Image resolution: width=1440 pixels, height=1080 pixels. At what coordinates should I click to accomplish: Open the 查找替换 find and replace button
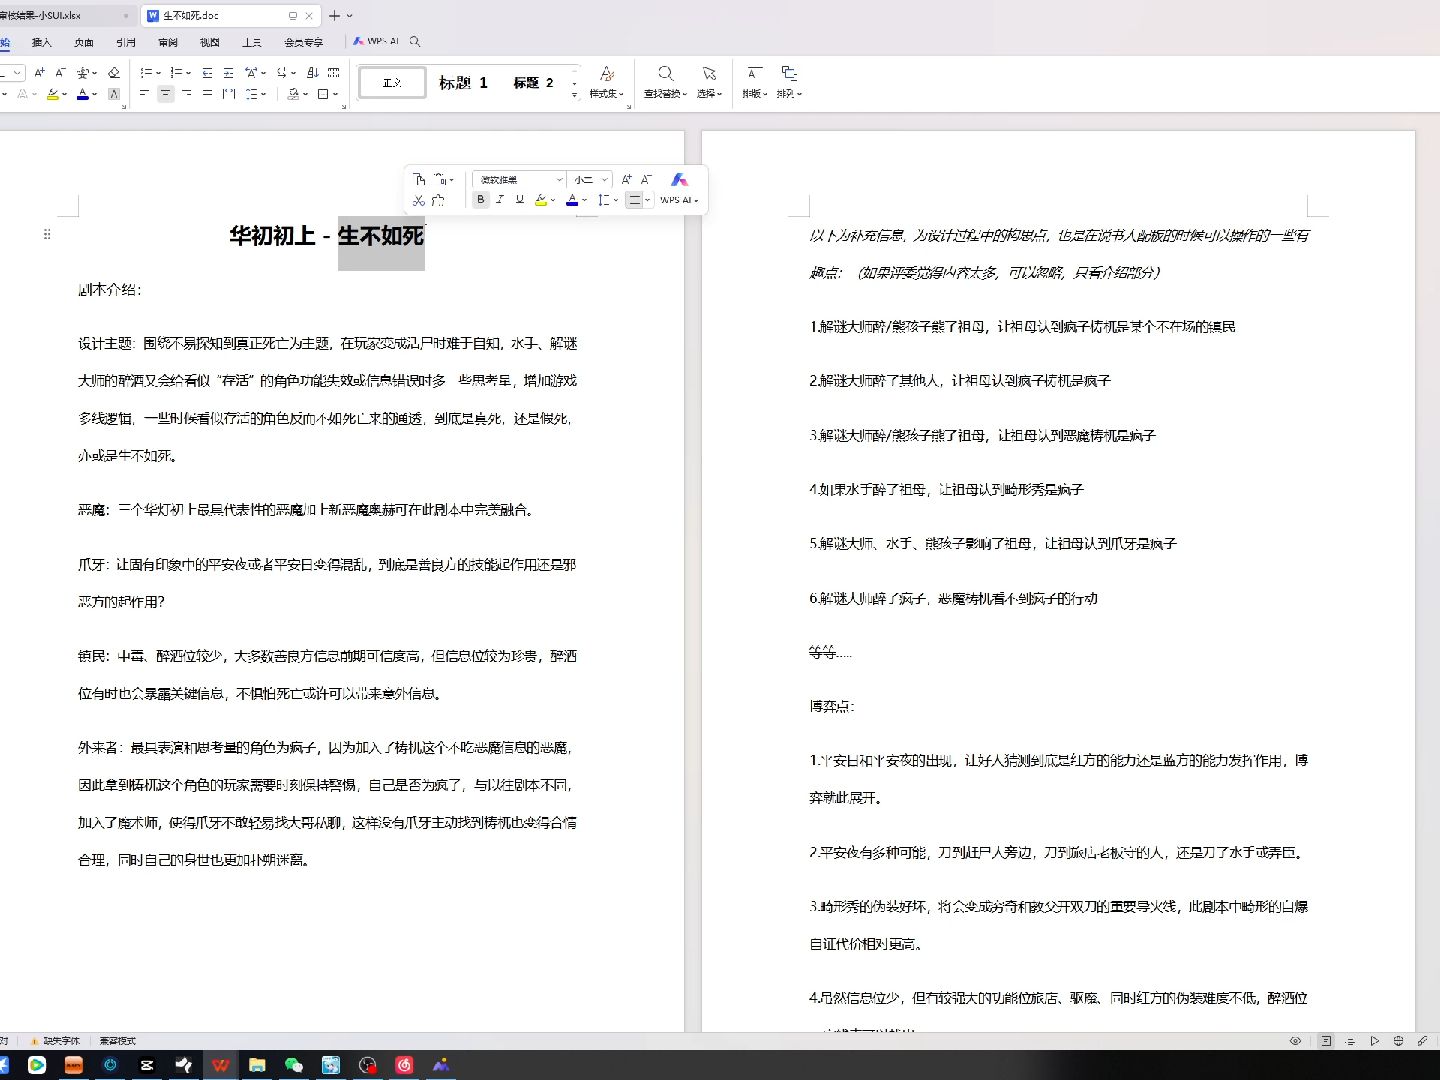pos(665,82)
